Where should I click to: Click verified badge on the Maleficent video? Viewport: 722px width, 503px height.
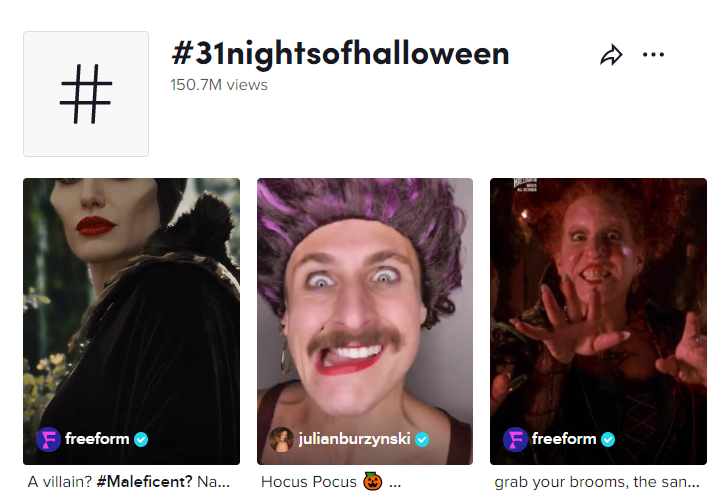coord(141,439)
